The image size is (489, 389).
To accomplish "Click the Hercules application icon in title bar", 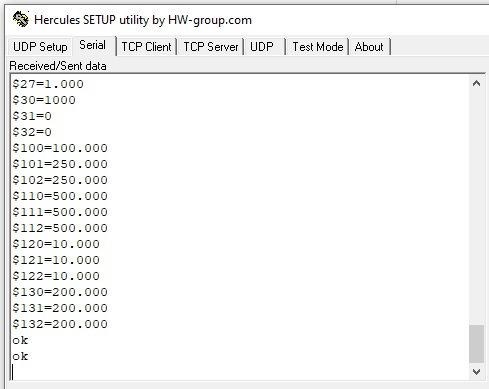I will tap(21, 19).
